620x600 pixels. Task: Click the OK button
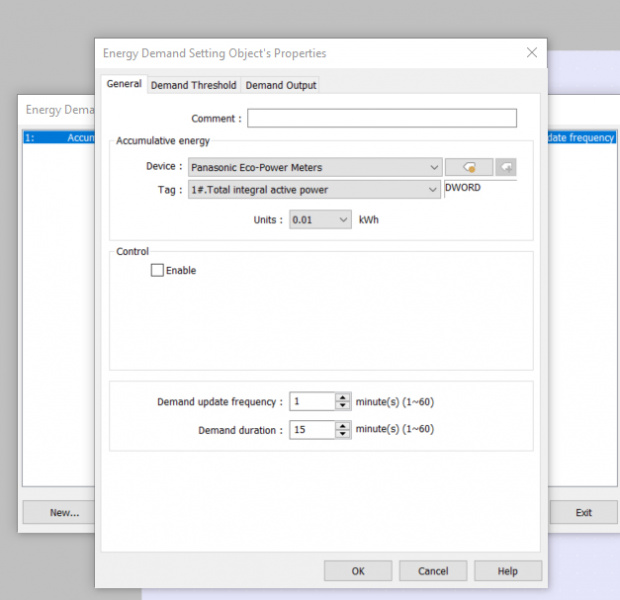click(357, 571)
